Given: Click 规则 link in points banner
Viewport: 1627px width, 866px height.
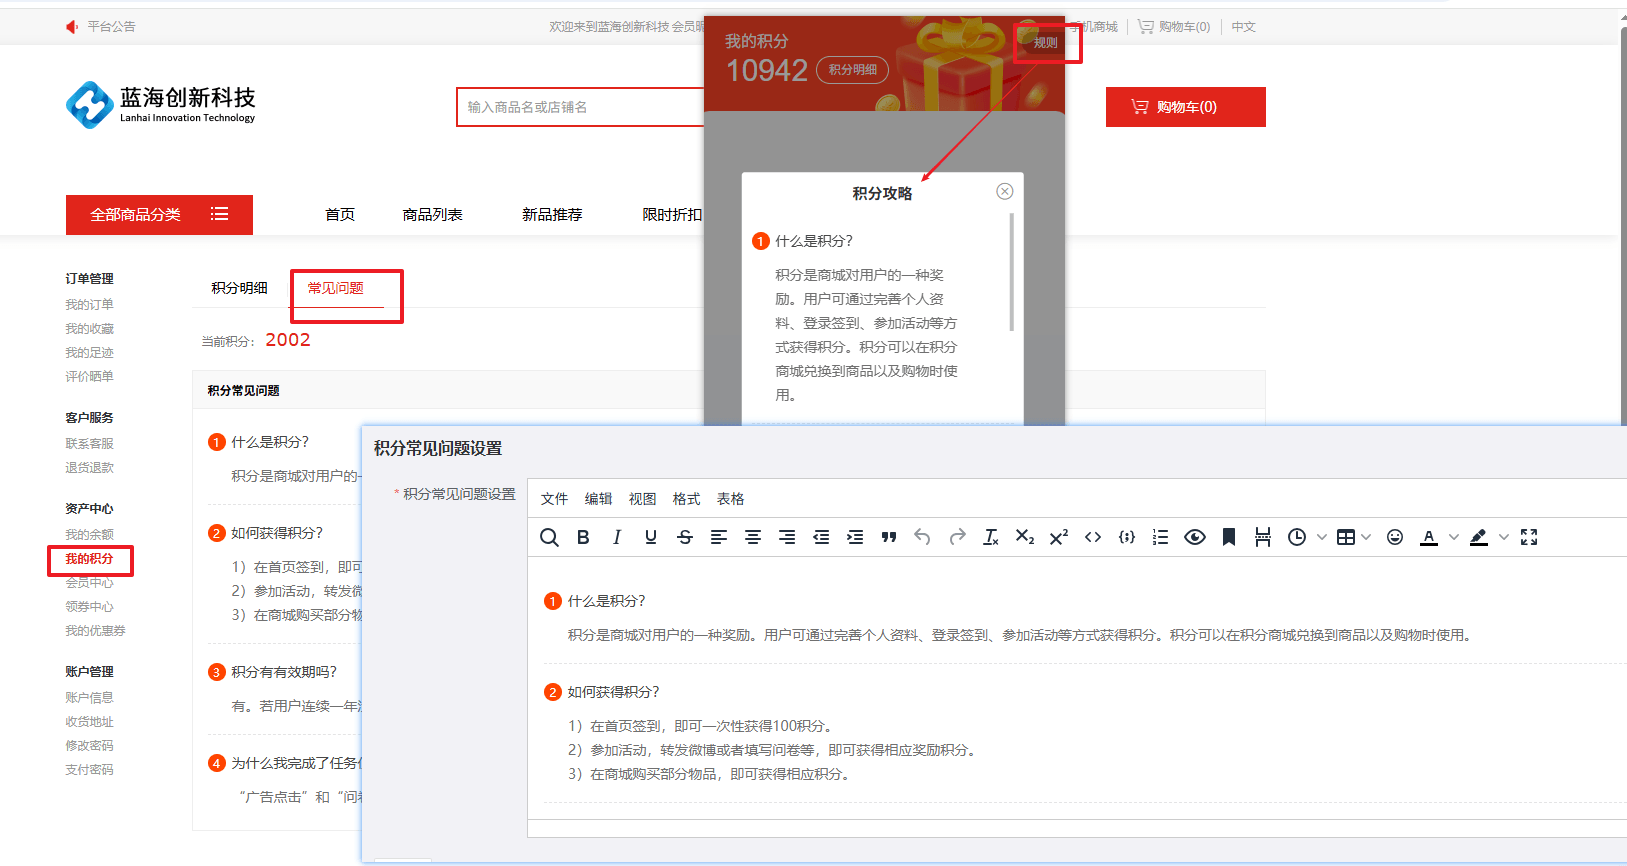Looking at the screenshot, I should (x=1046, y=43).
